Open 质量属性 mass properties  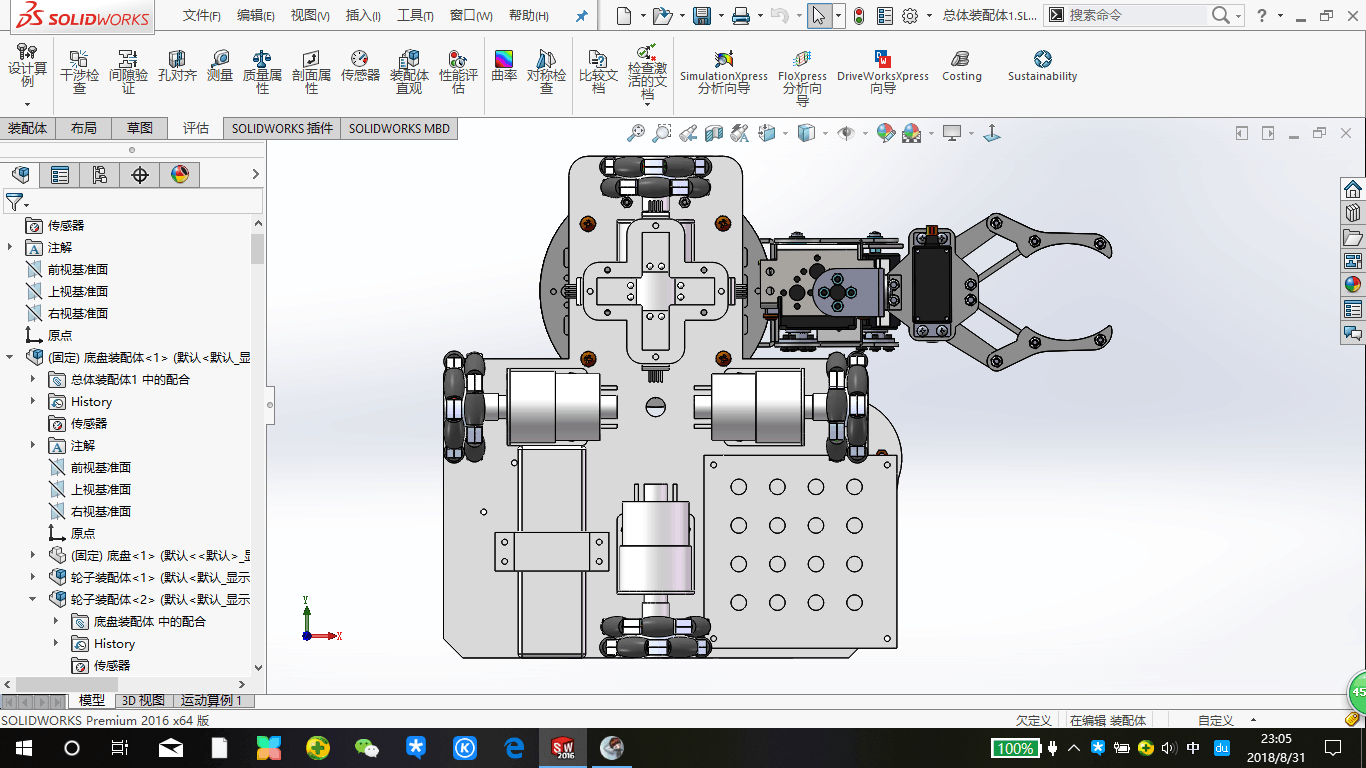point(262,72)
